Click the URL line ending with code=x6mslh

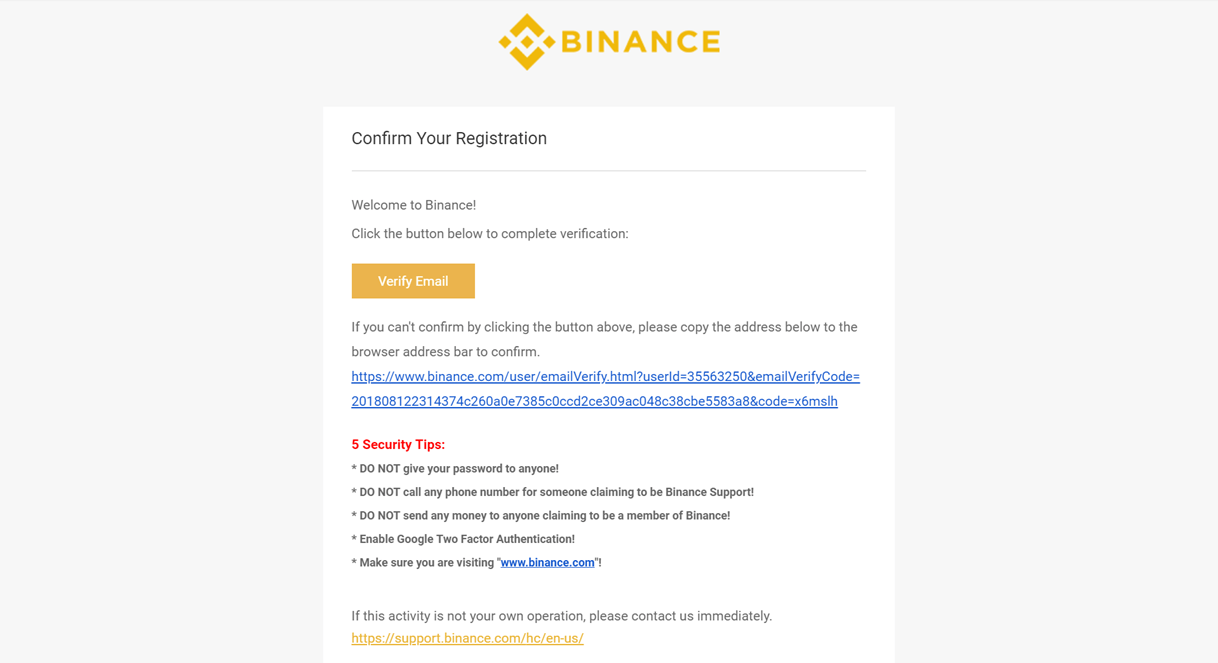pyautogui.click(x=594, y=401)
